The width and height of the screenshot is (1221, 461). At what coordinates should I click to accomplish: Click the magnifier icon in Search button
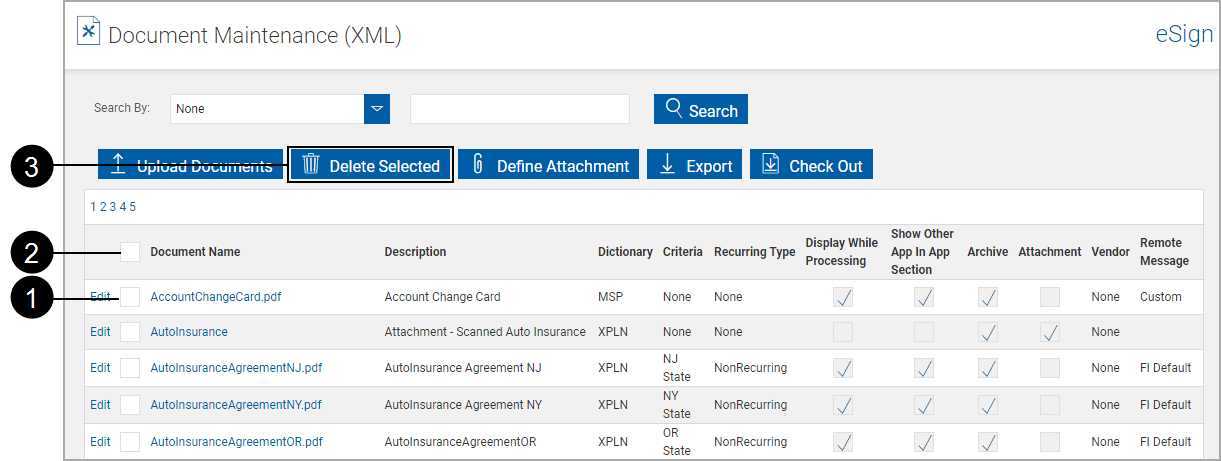pos(673,108)
